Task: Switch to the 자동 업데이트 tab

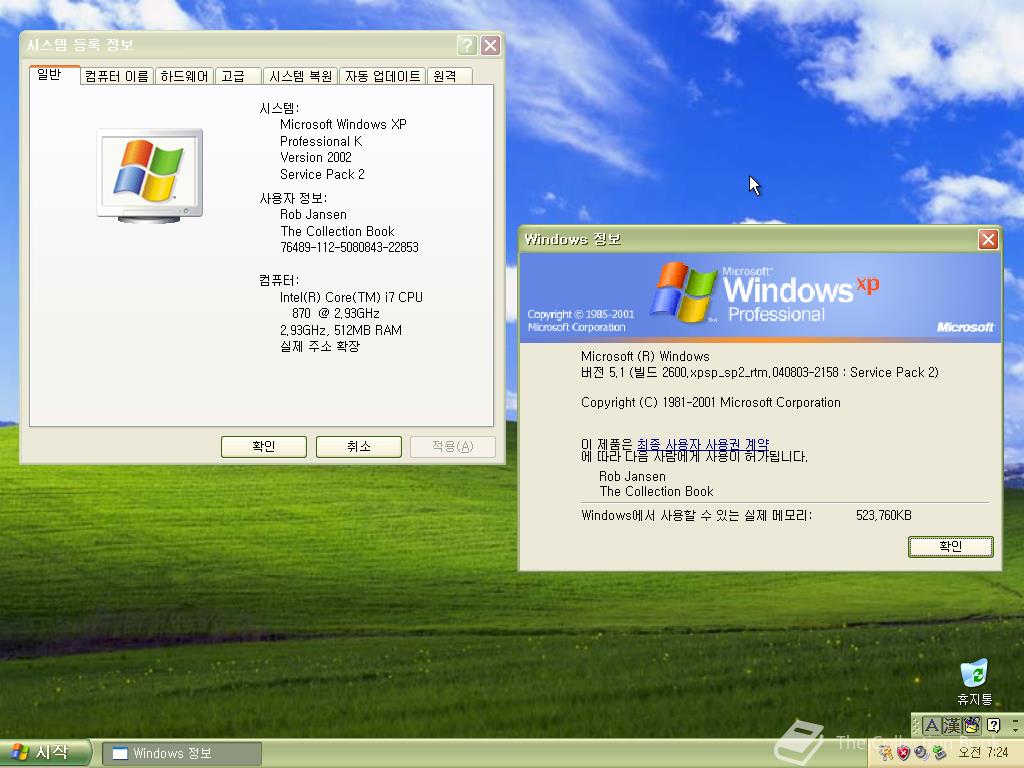Action: point(383,76)
